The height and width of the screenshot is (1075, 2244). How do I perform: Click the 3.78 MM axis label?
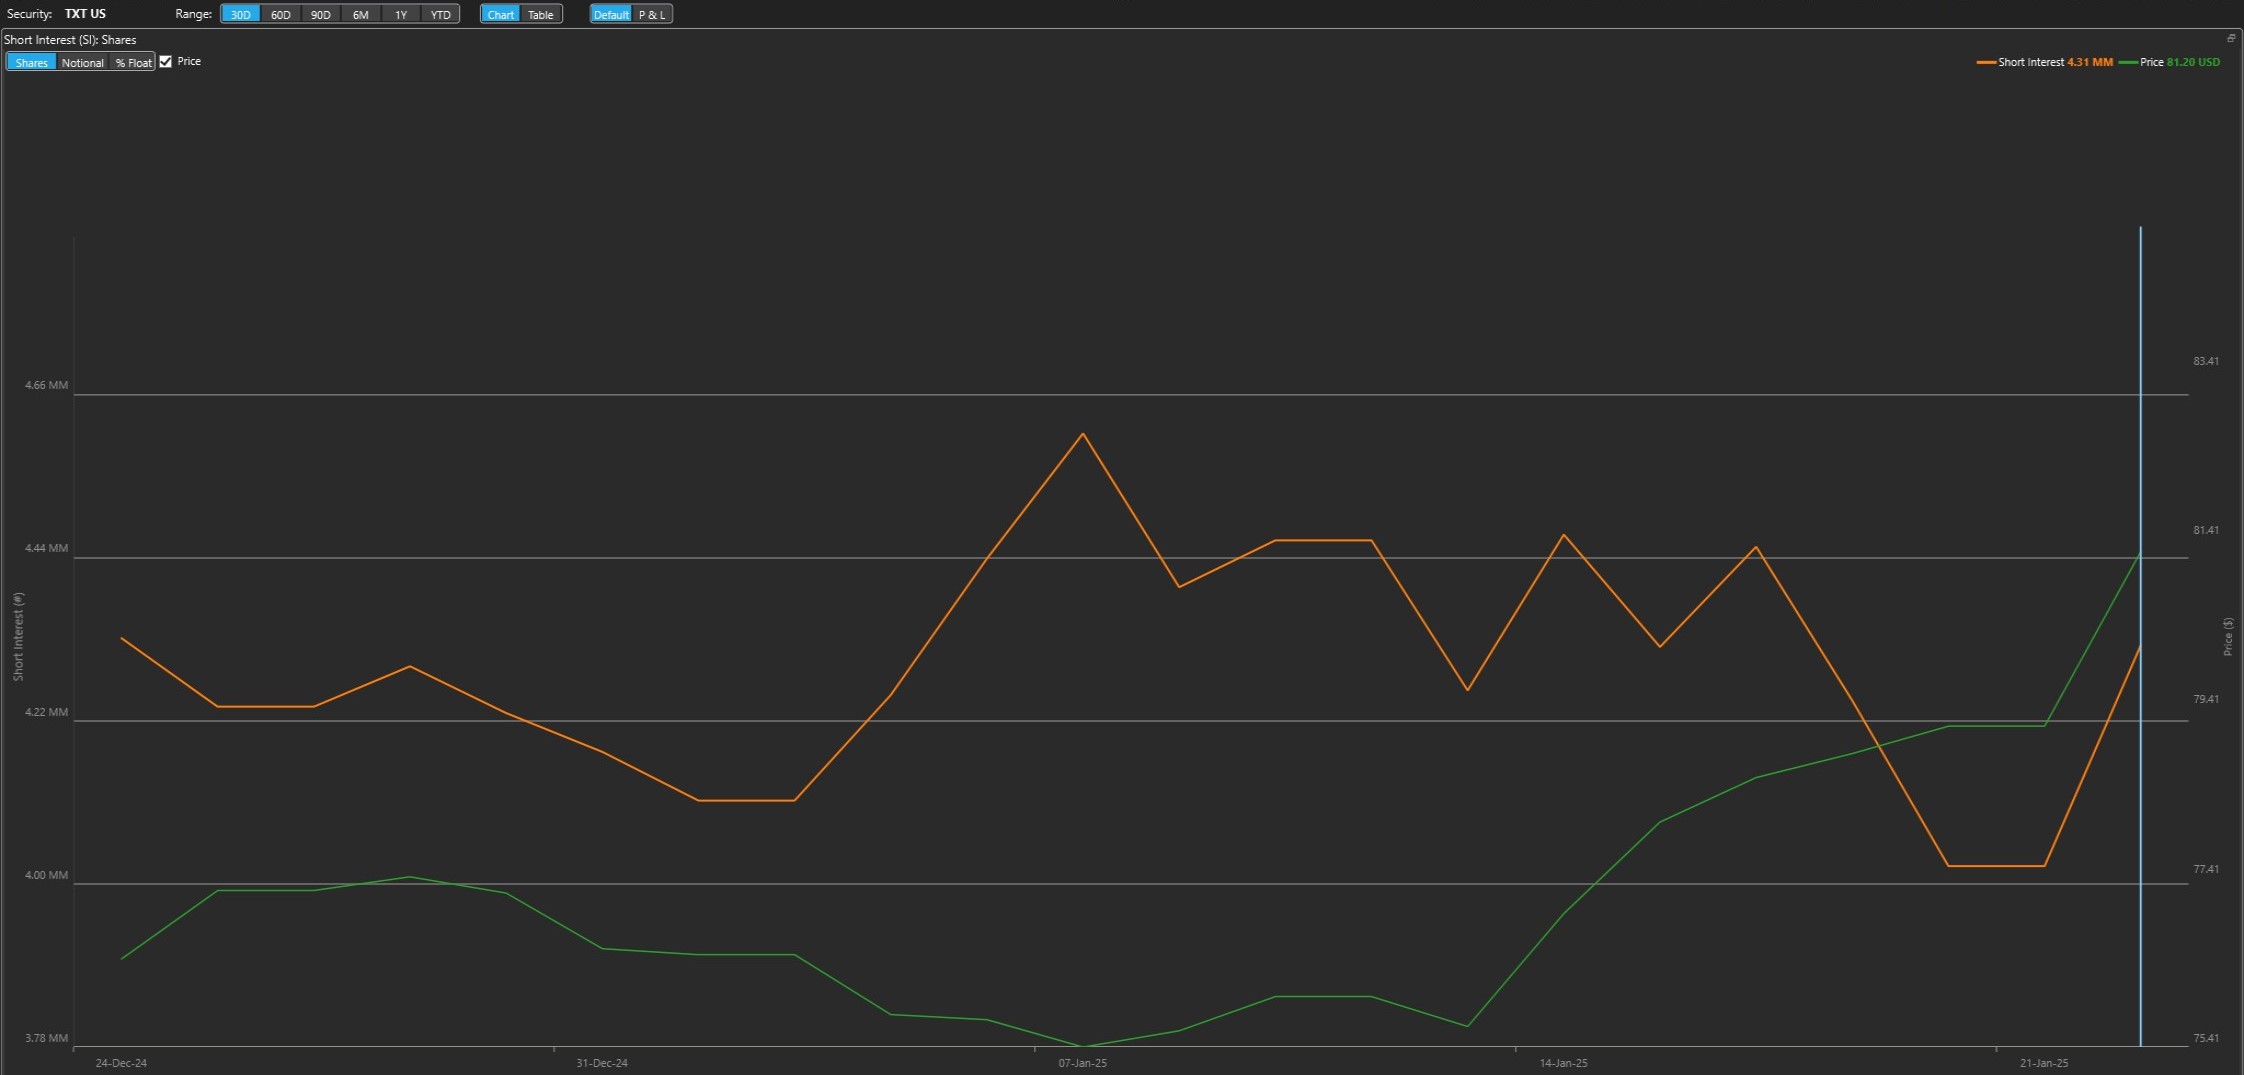pos(47,1038)
